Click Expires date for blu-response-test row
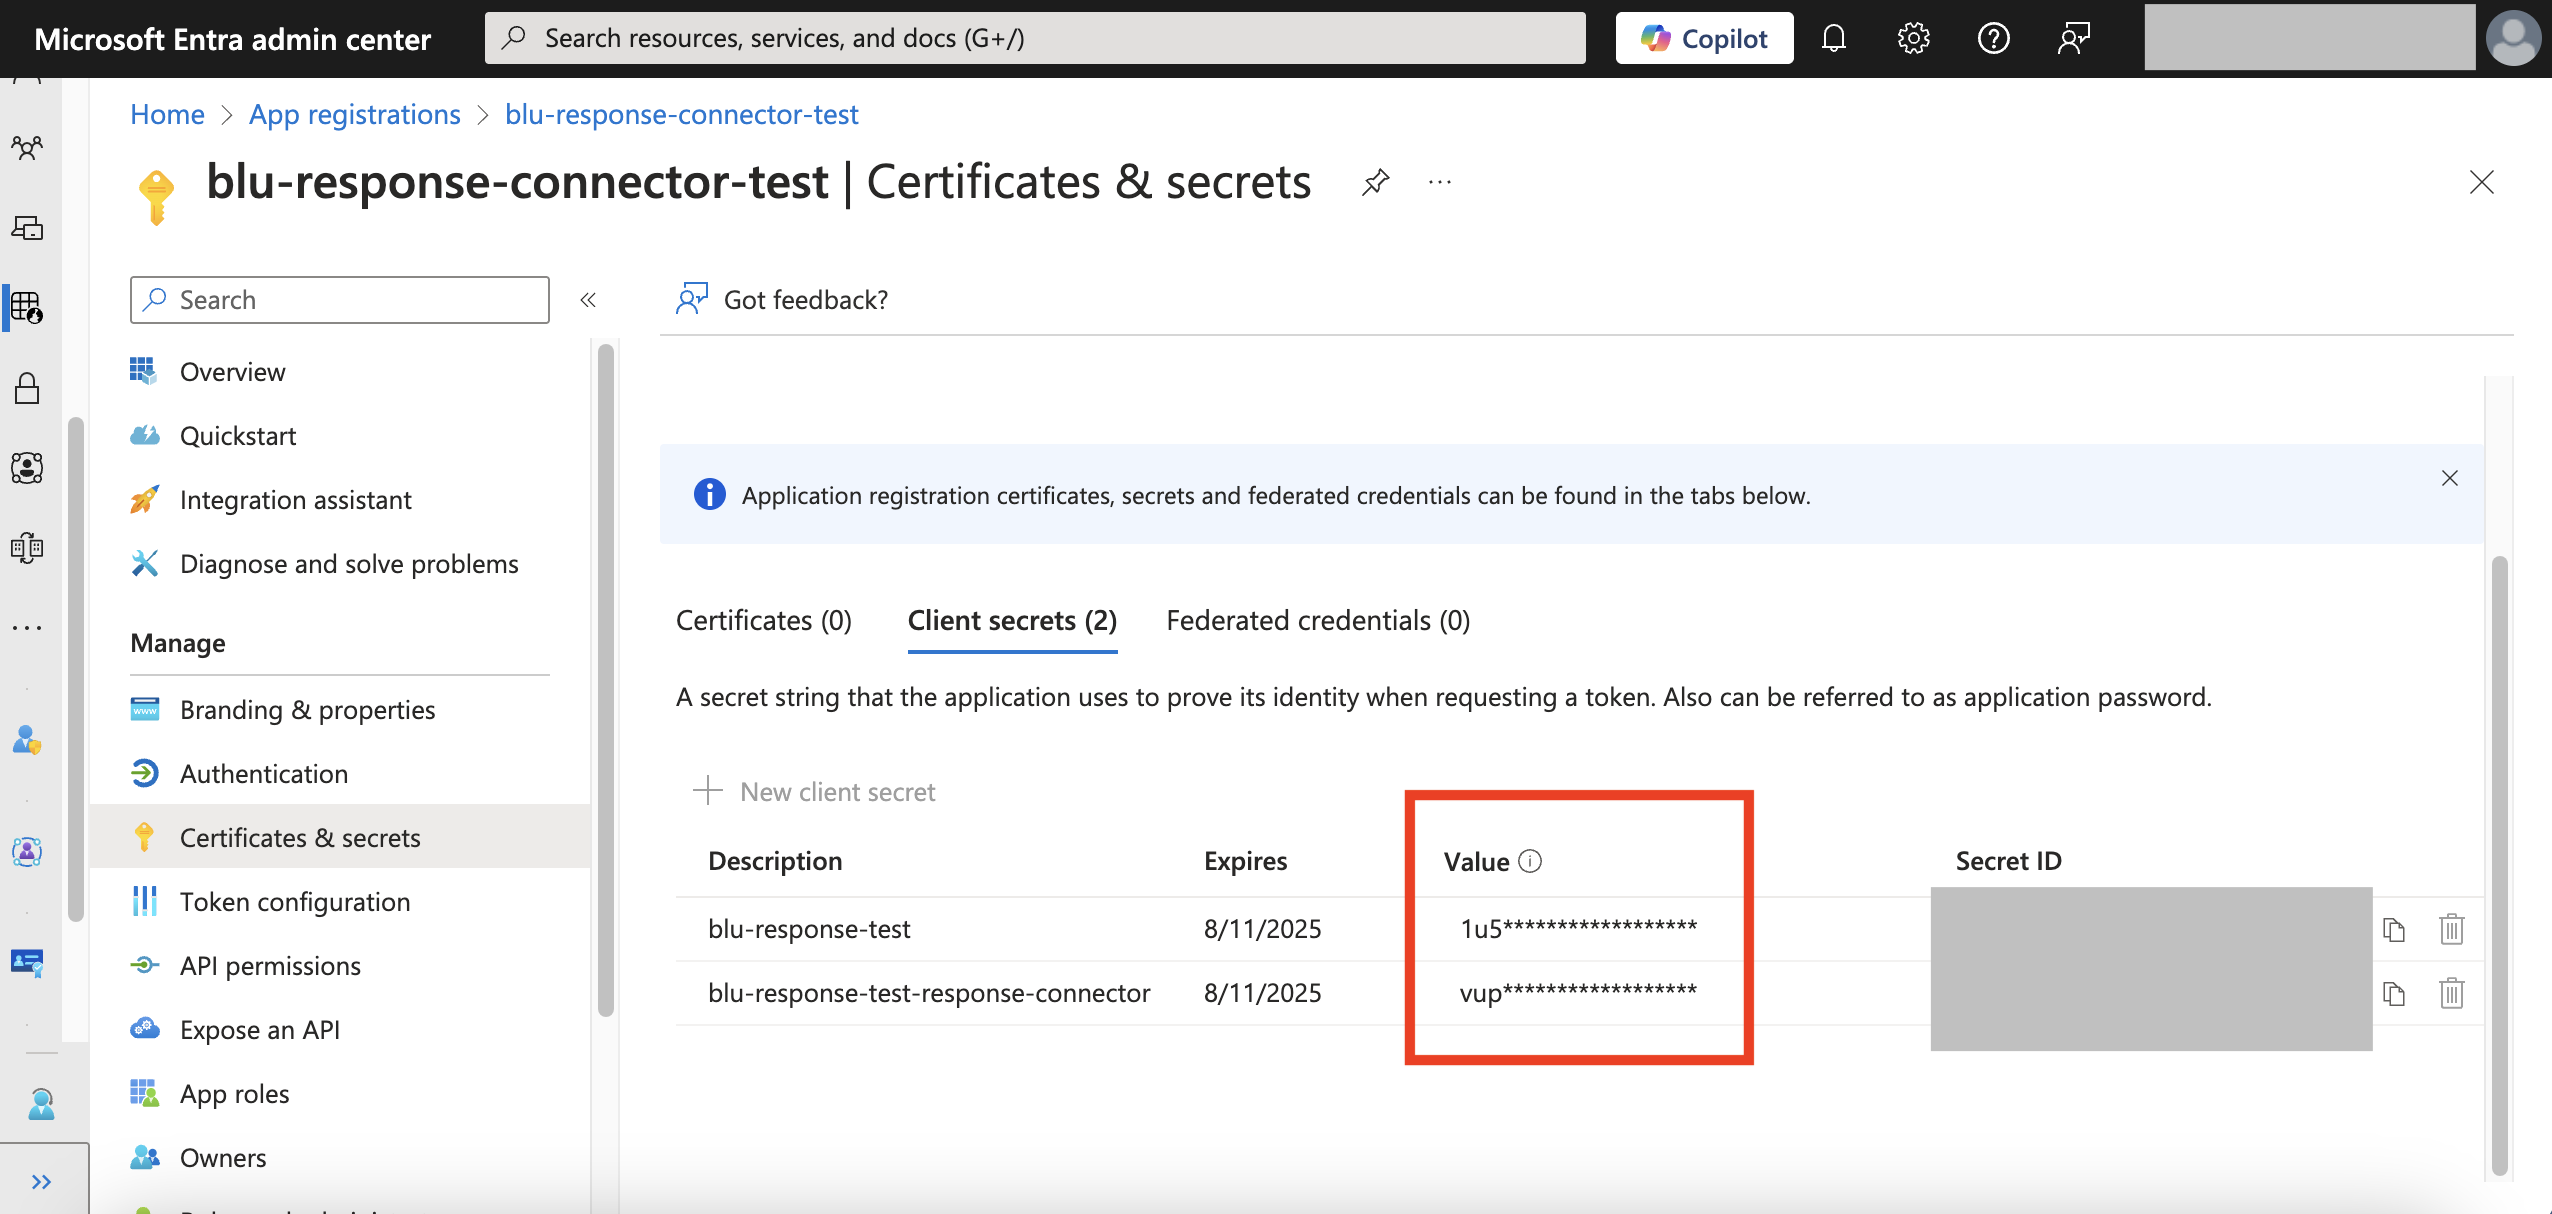 (1262, 929)
